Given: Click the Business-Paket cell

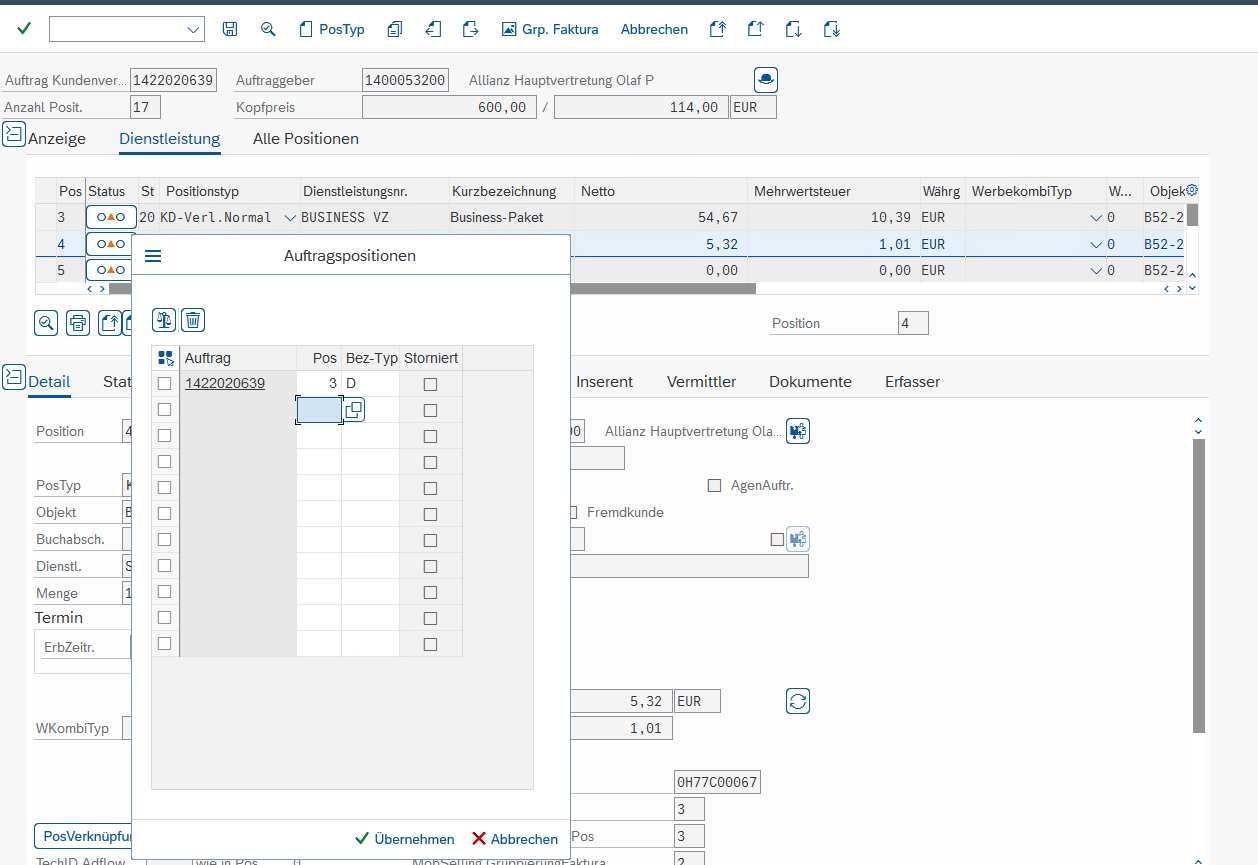Looking at the screenshot, I should coord(510,217).
